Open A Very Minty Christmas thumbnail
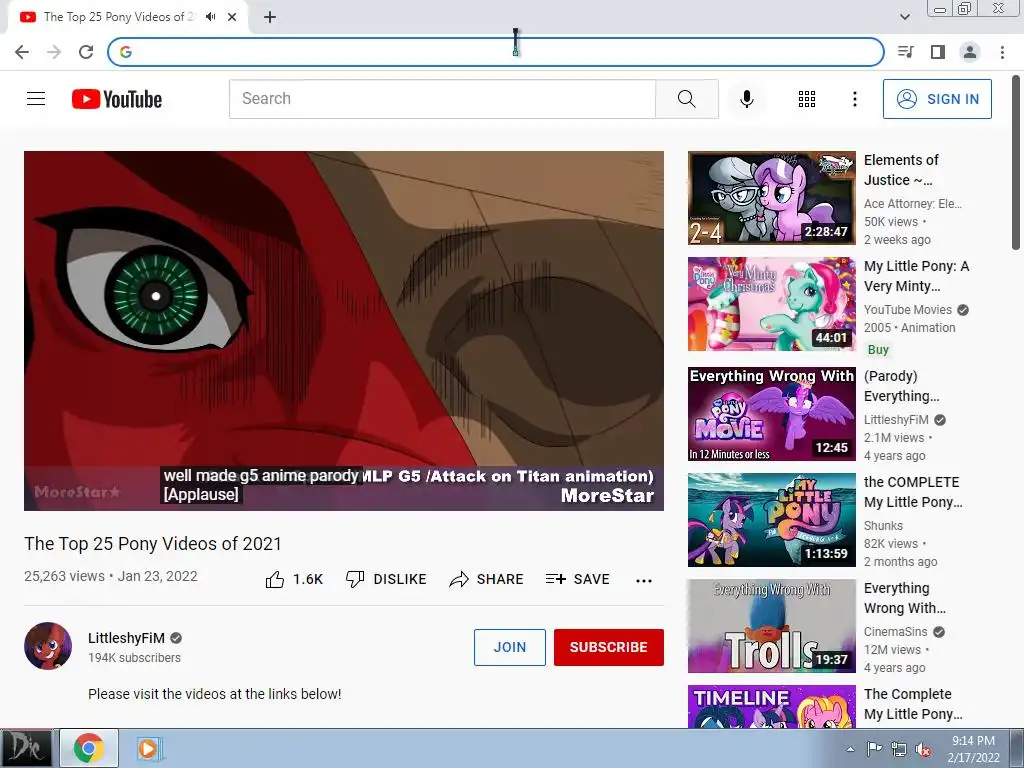This screenshot has width=1024, height=768. pos(771,304)
